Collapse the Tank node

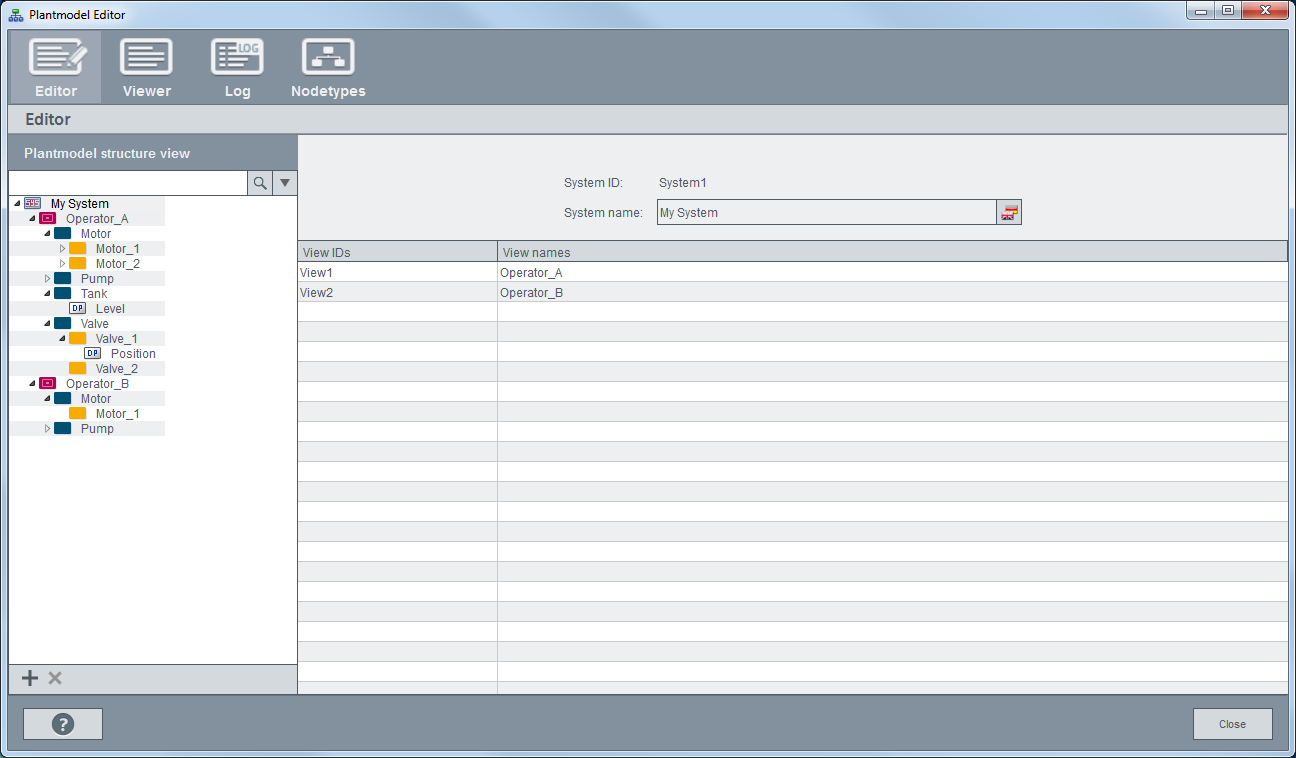click(47, 294)
